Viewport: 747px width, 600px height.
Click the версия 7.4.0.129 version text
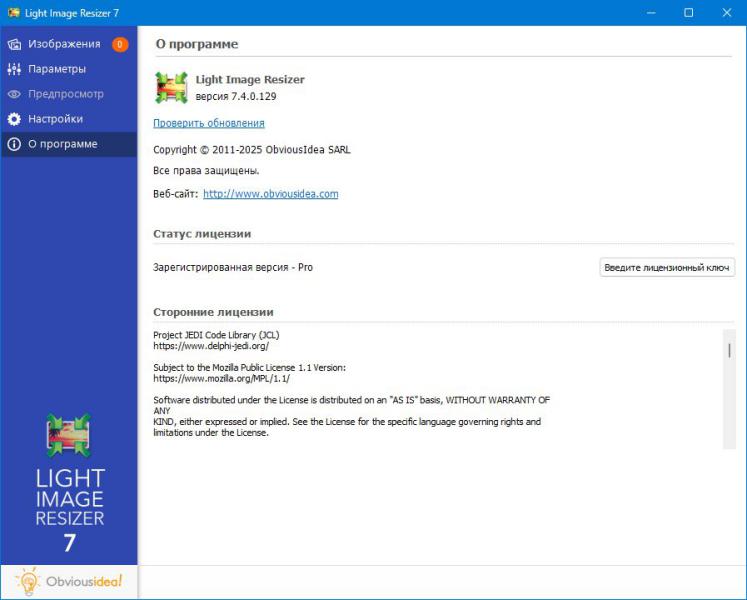pos(236,96)
